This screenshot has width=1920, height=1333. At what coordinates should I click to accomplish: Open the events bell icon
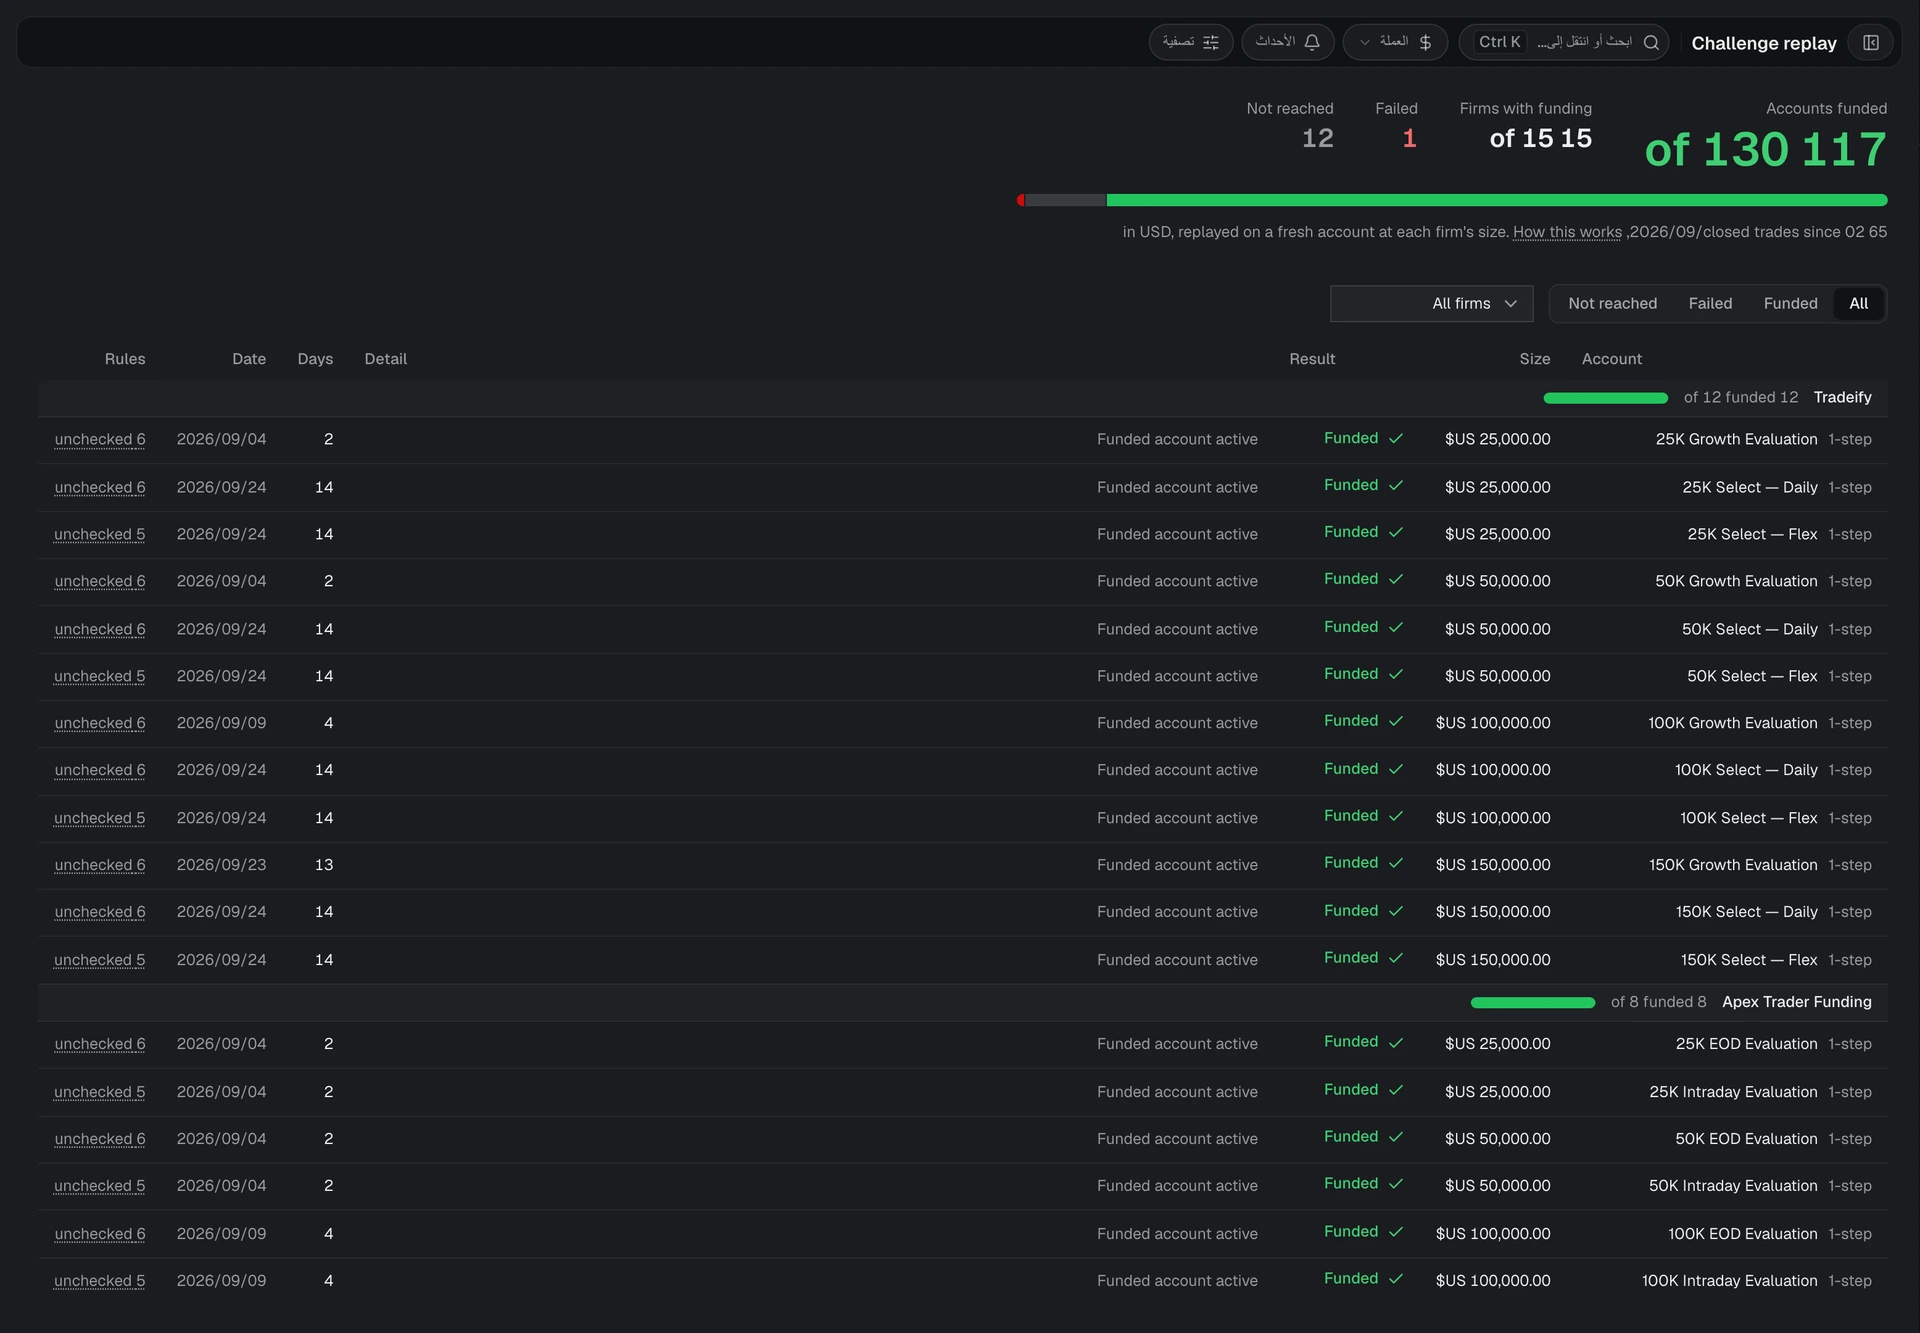click(1312, 43)
